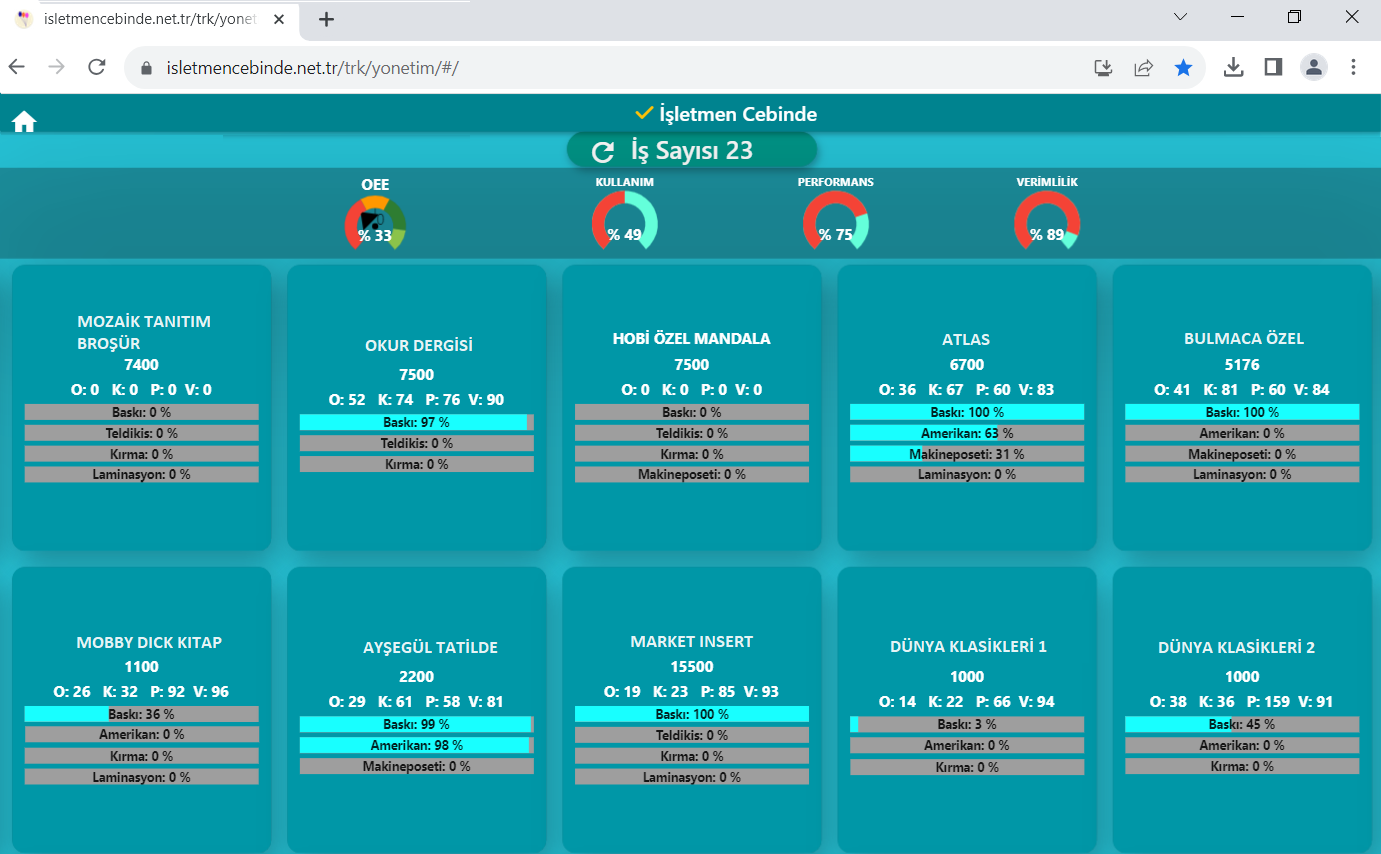Screen dimensions: 1381x854
Task: Open the Chrome three-dot menu
Action: [1353, 67]
